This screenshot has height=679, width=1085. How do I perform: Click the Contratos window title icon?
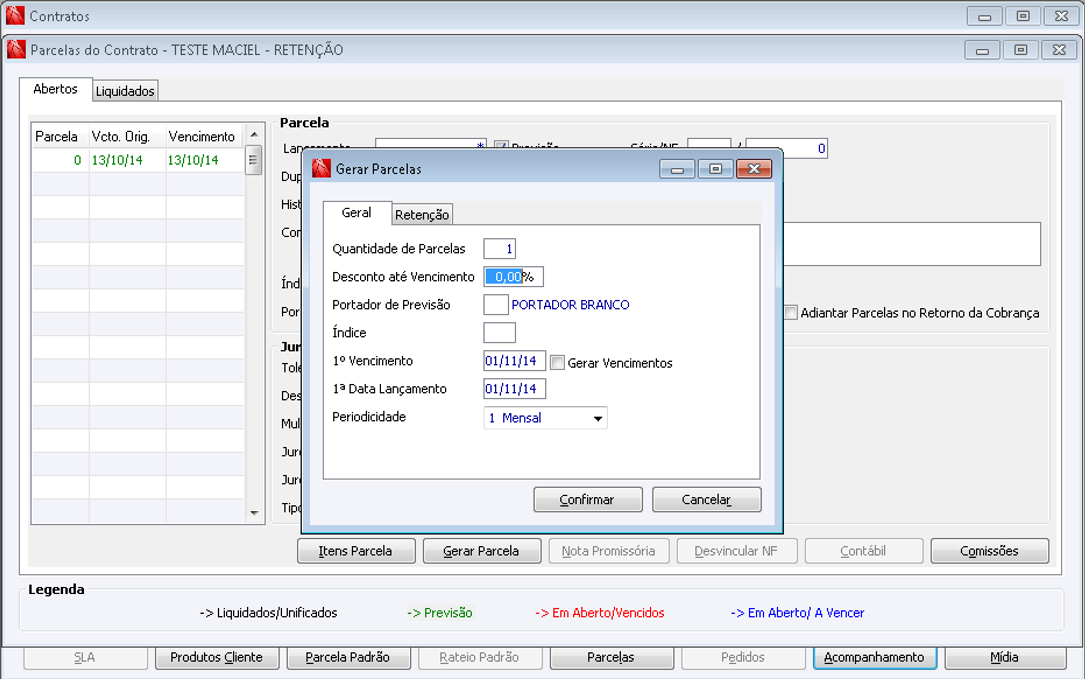[15, 15]
